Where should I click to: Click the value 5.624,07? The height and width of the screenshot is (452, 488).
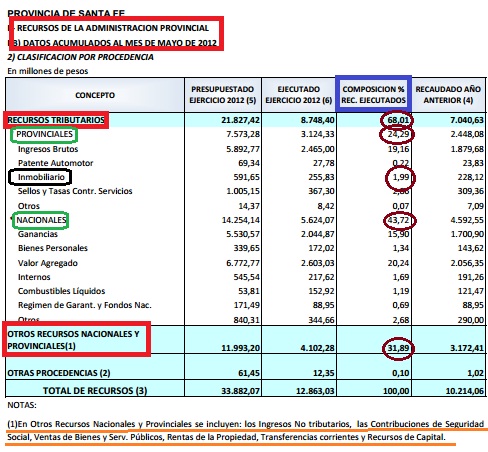pyautogui.click(x=317, y=220)
